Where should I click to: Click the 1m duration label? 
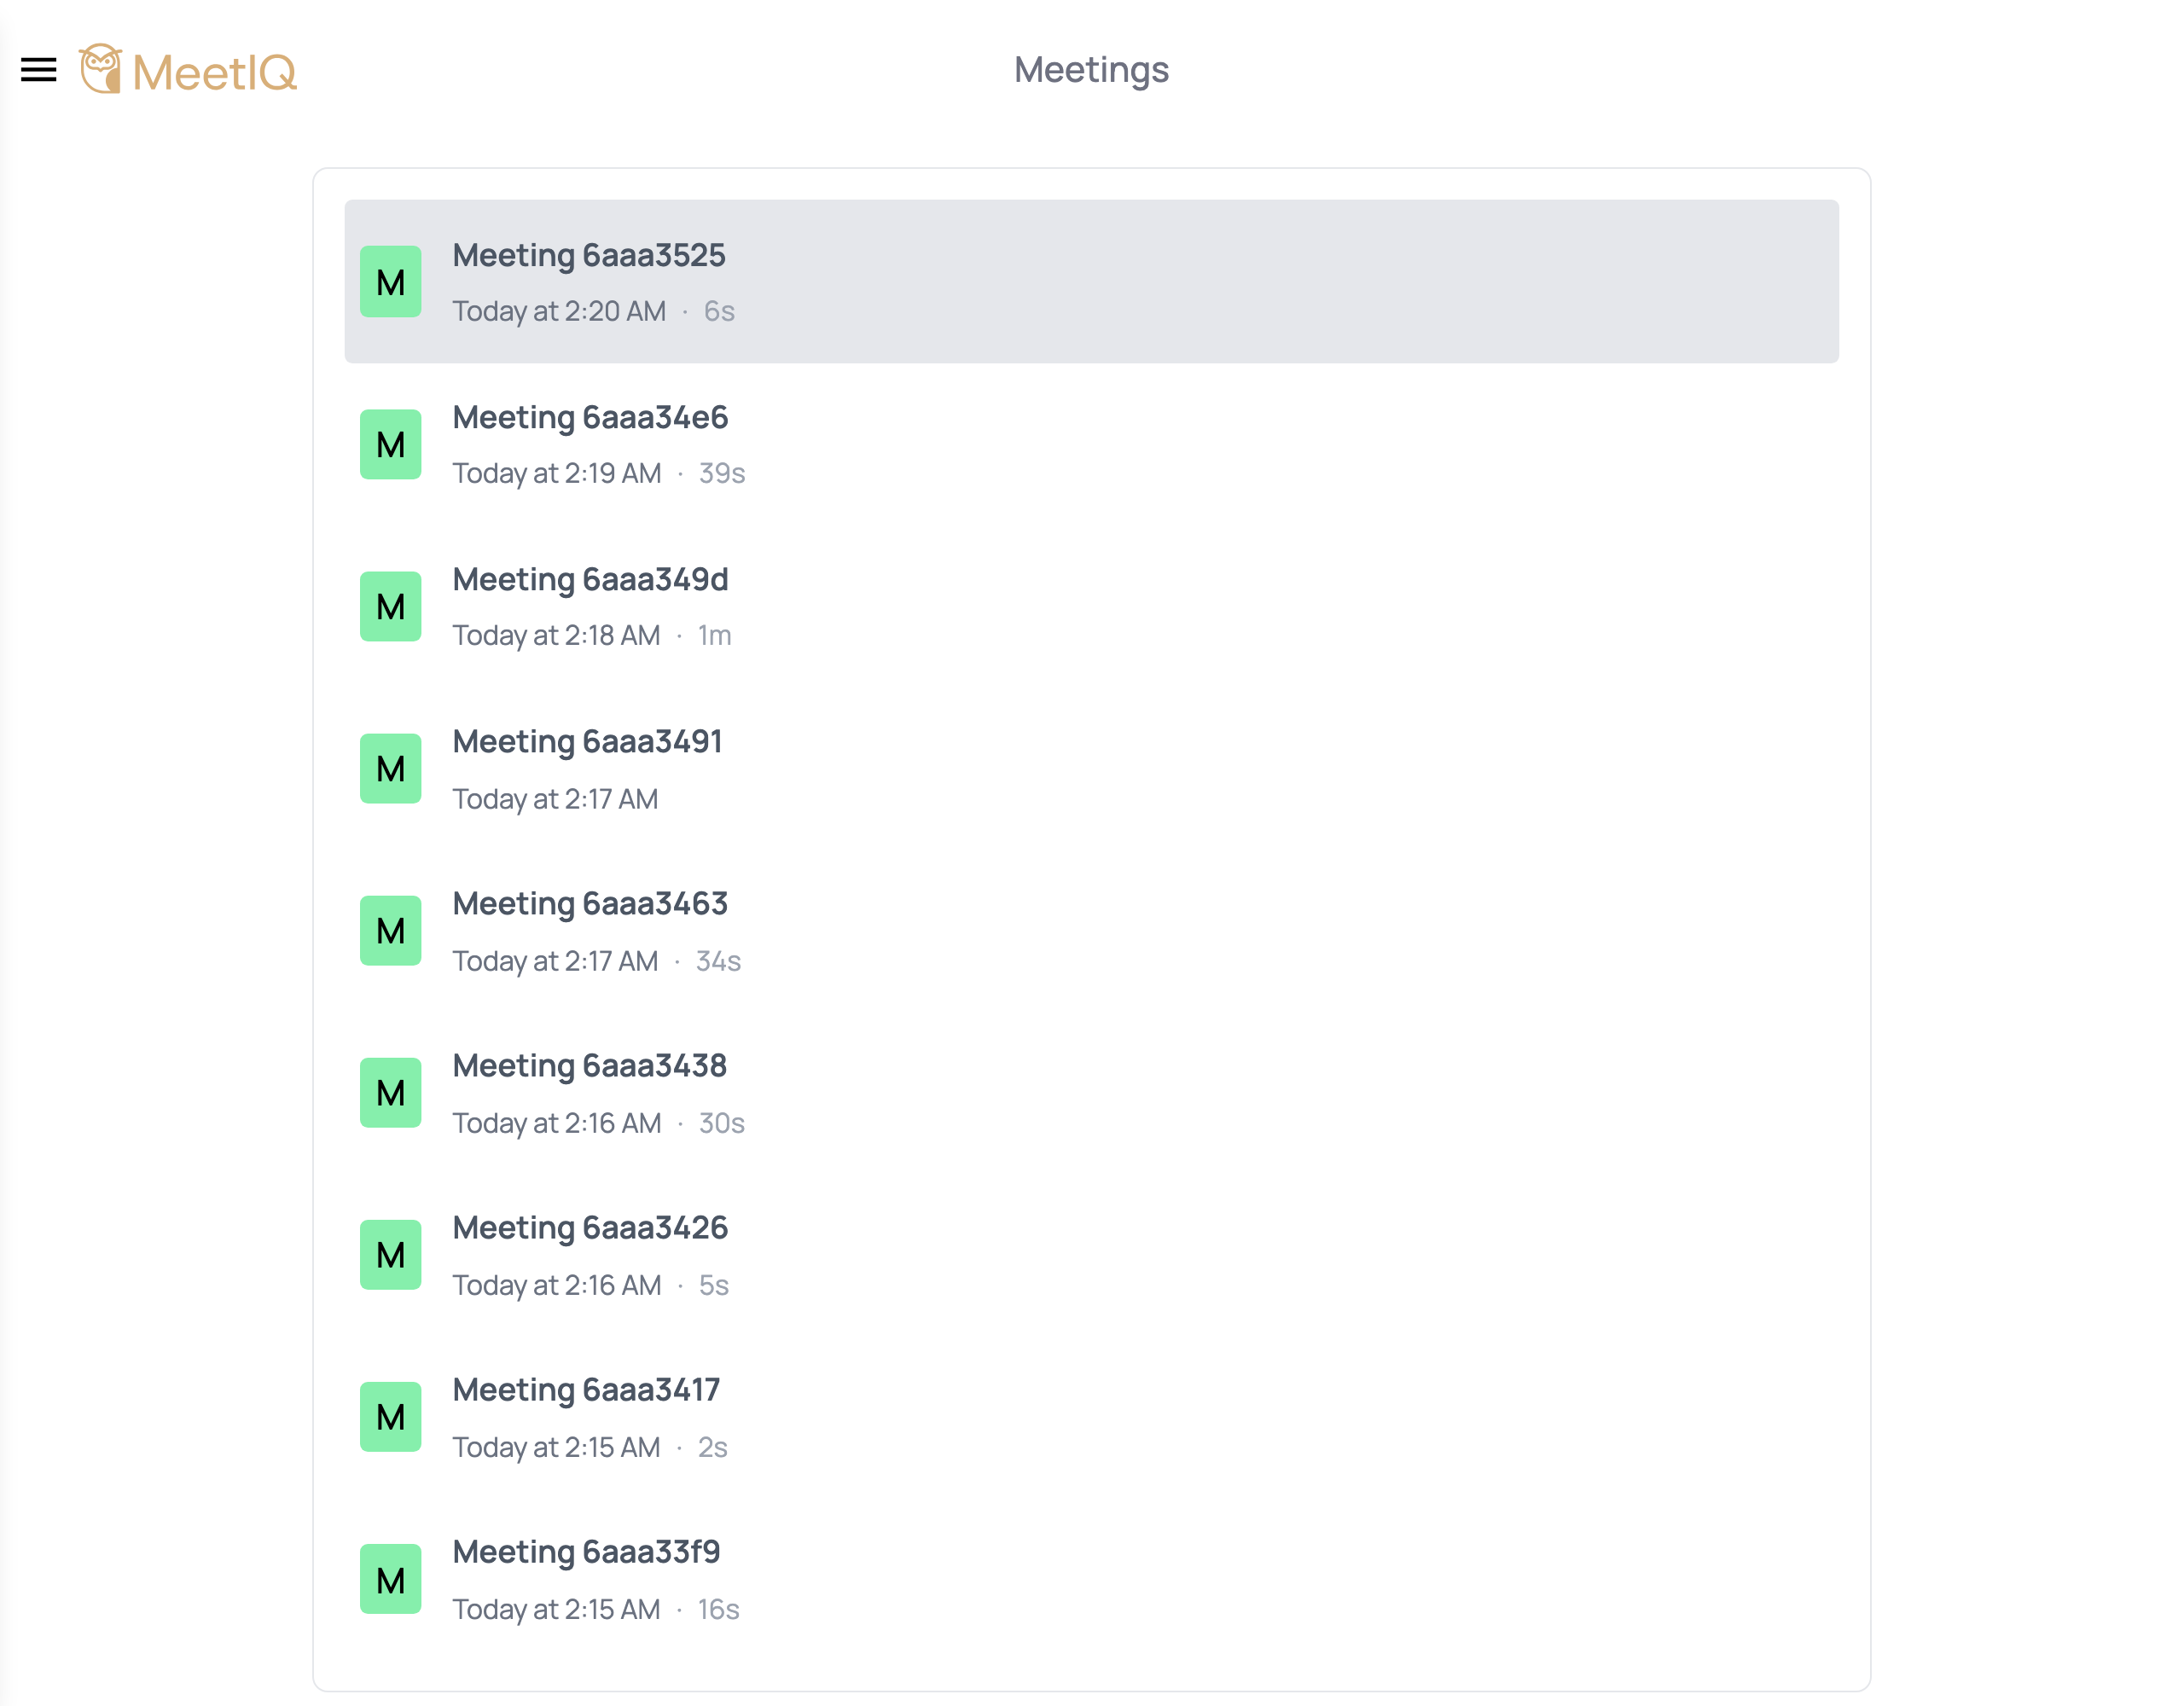[x=714, y=635]
